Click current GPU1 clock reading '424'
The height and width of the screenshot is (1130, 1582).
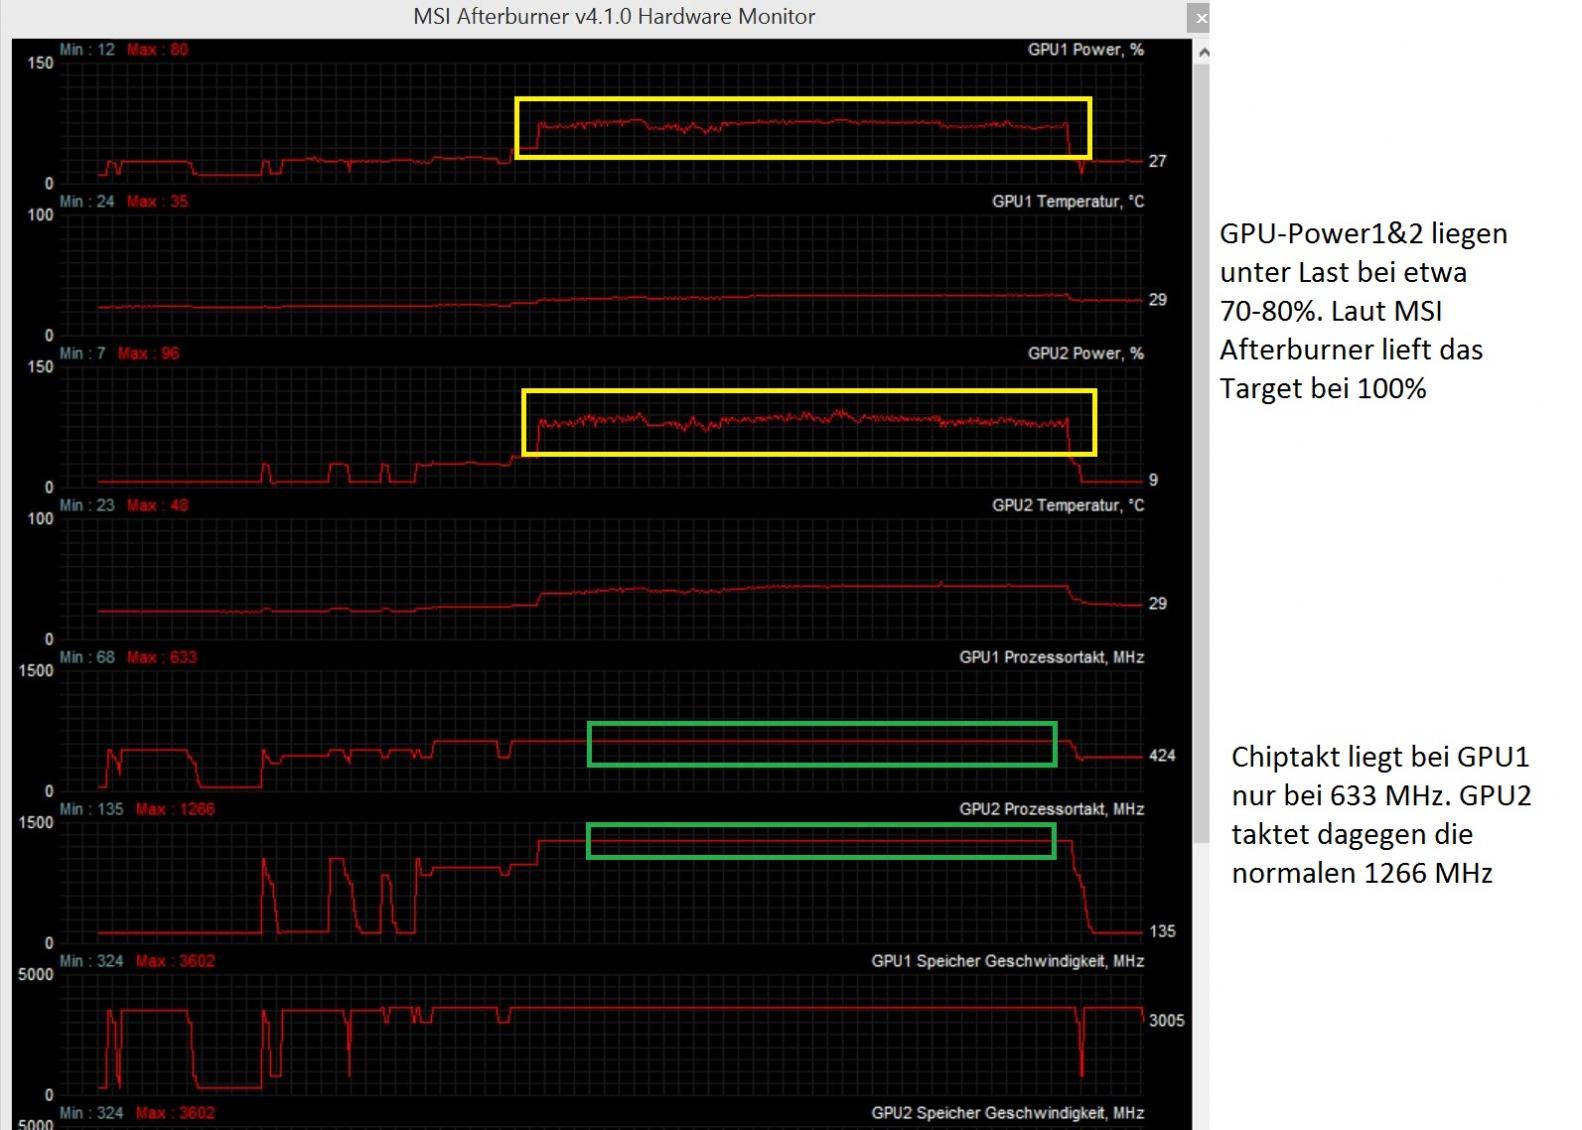pyautogui.click(x=1162, y=755)
